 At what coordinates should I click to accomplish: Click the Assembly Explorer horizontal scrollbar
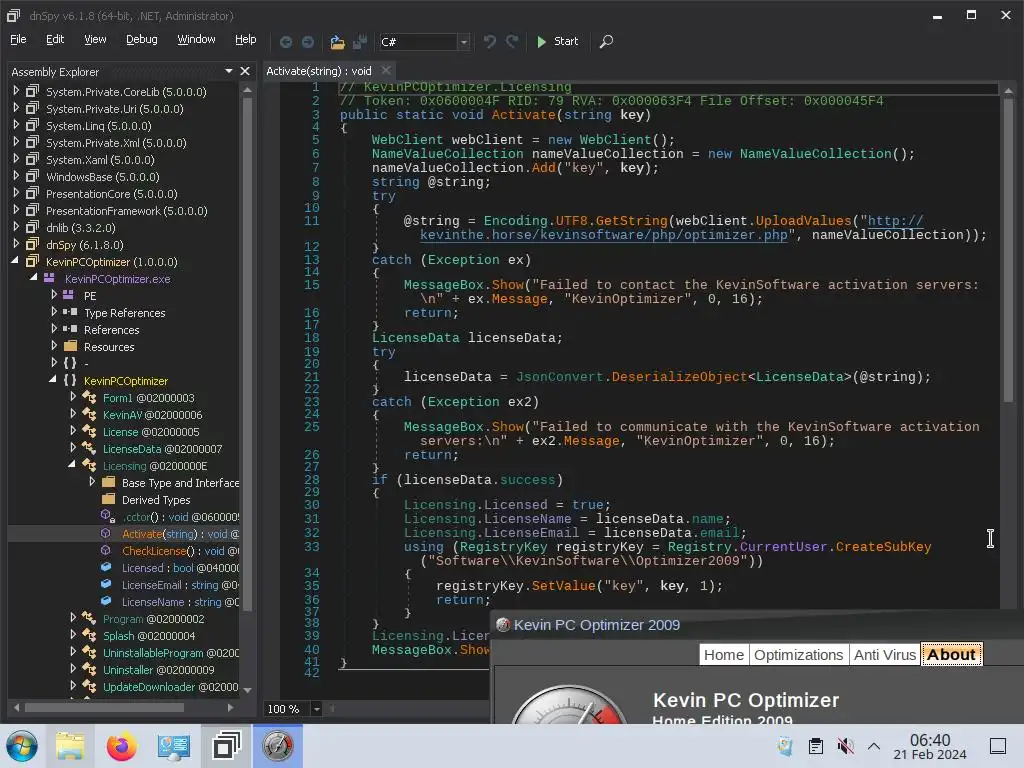point(104,707)
